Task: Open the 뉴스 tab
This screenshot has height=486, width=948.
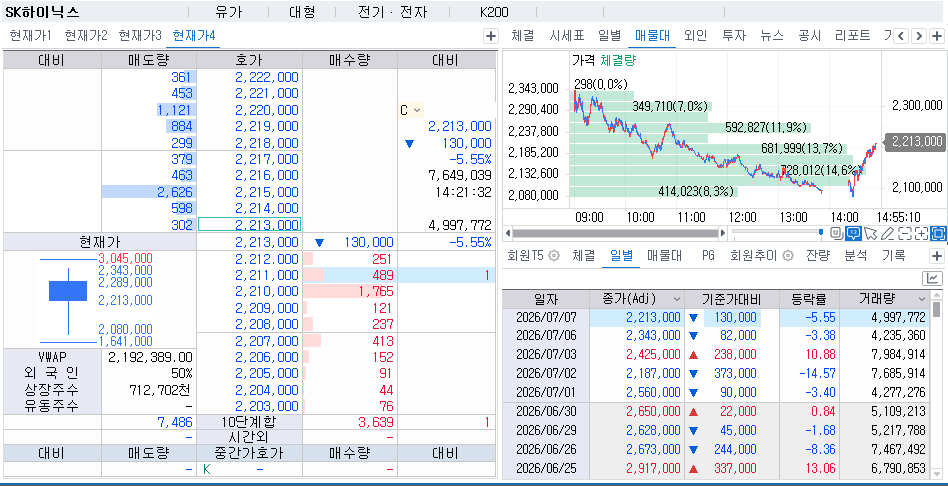Action: coord(772,36)
